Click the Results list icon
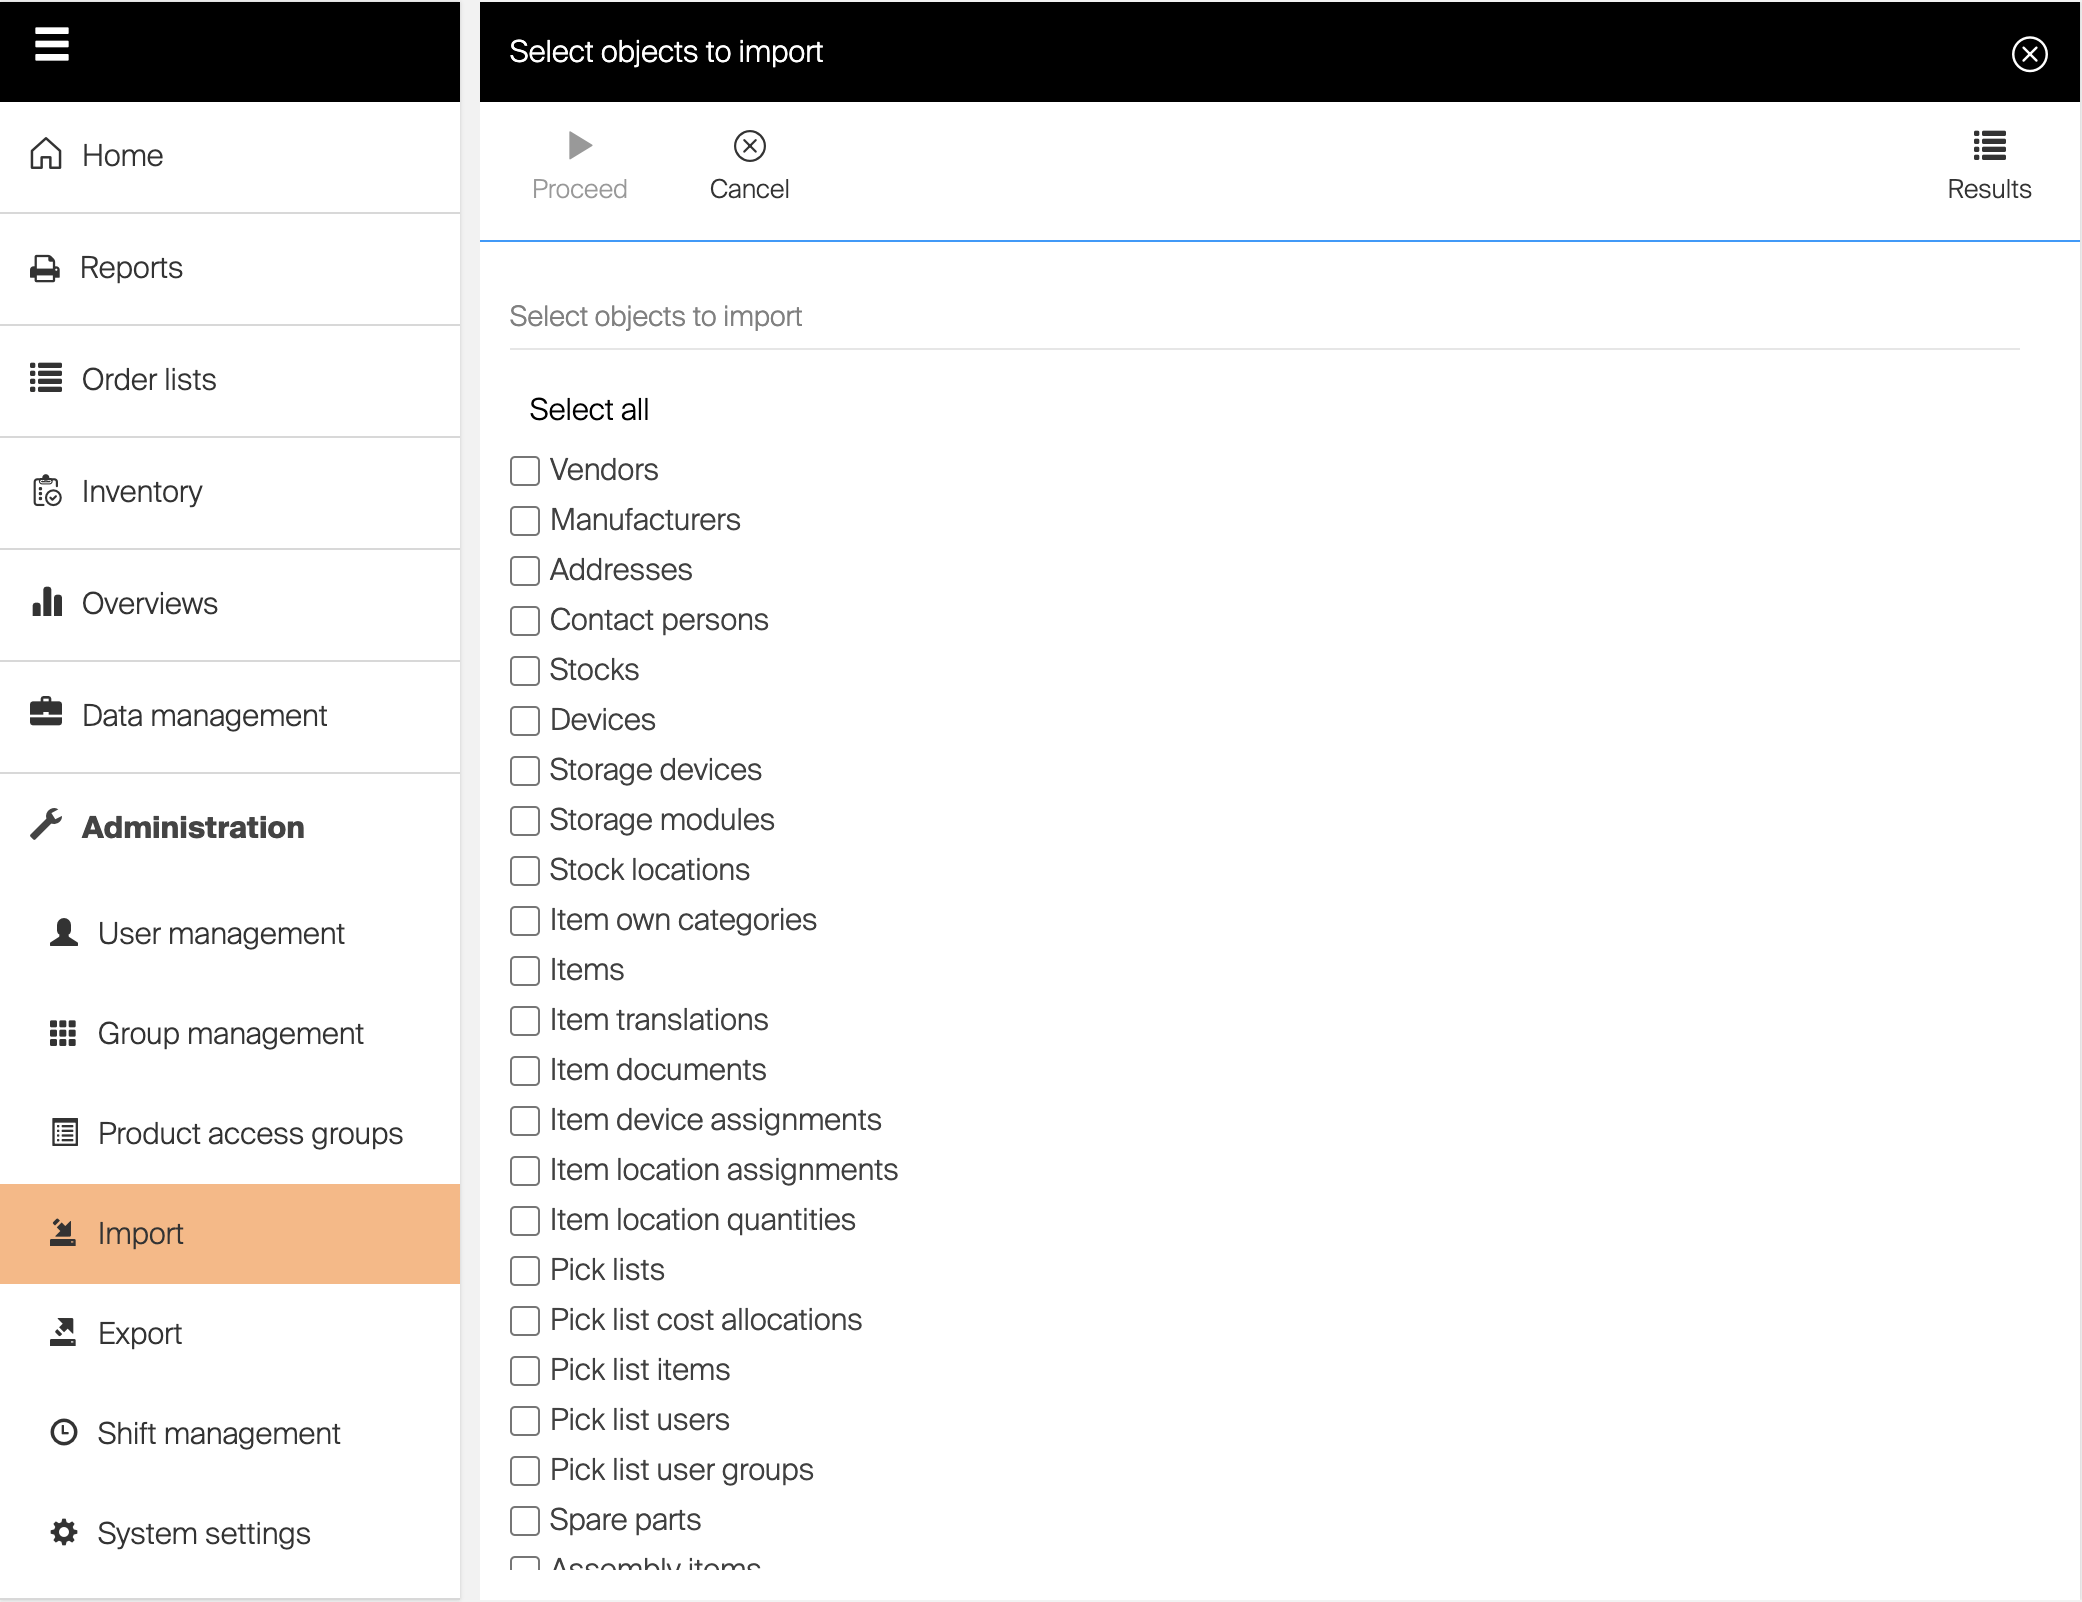The width and height of the screenshot is (2082, 1602). 1989,146
